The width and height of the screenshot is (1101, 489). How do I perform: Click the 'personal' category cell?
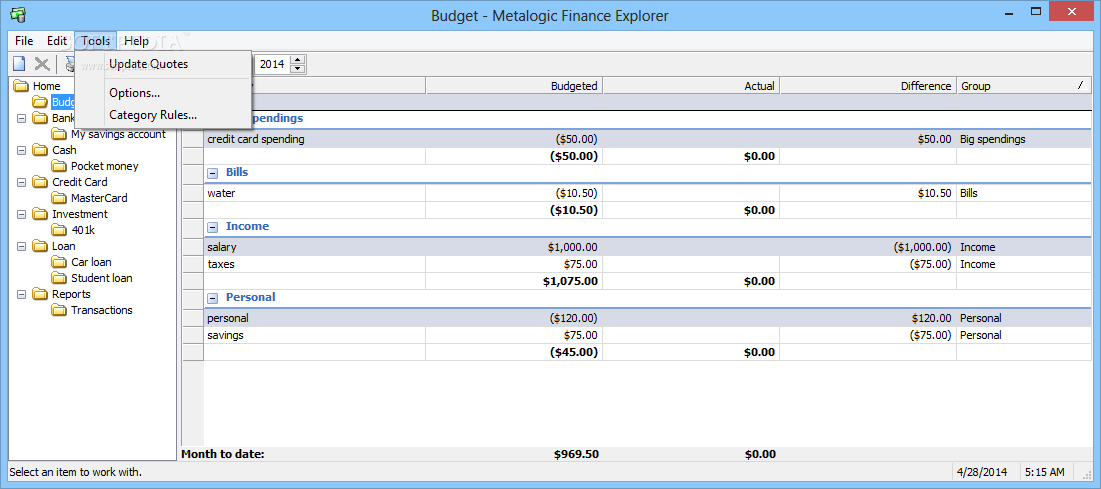(x=315, y=318)
